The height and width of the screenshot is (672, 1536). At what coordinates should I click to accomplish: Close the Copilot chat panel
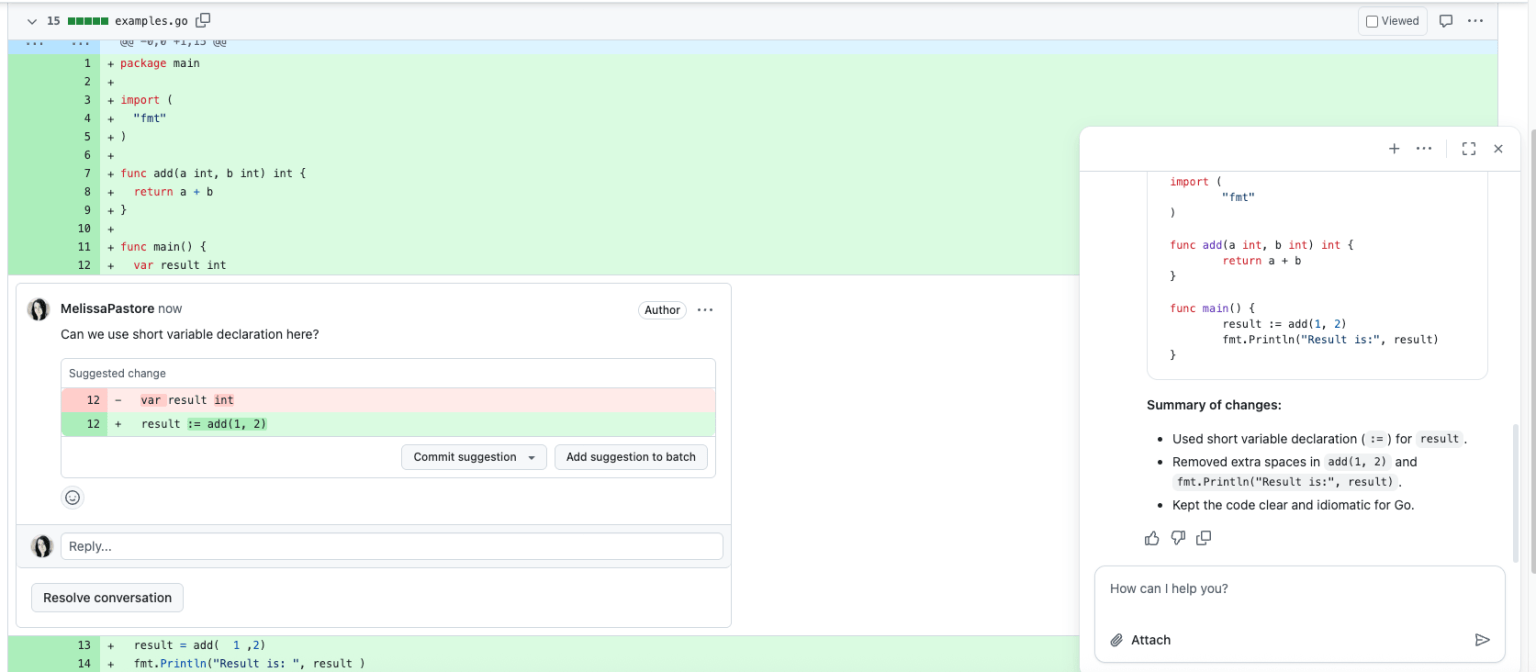pos(1498,149)
